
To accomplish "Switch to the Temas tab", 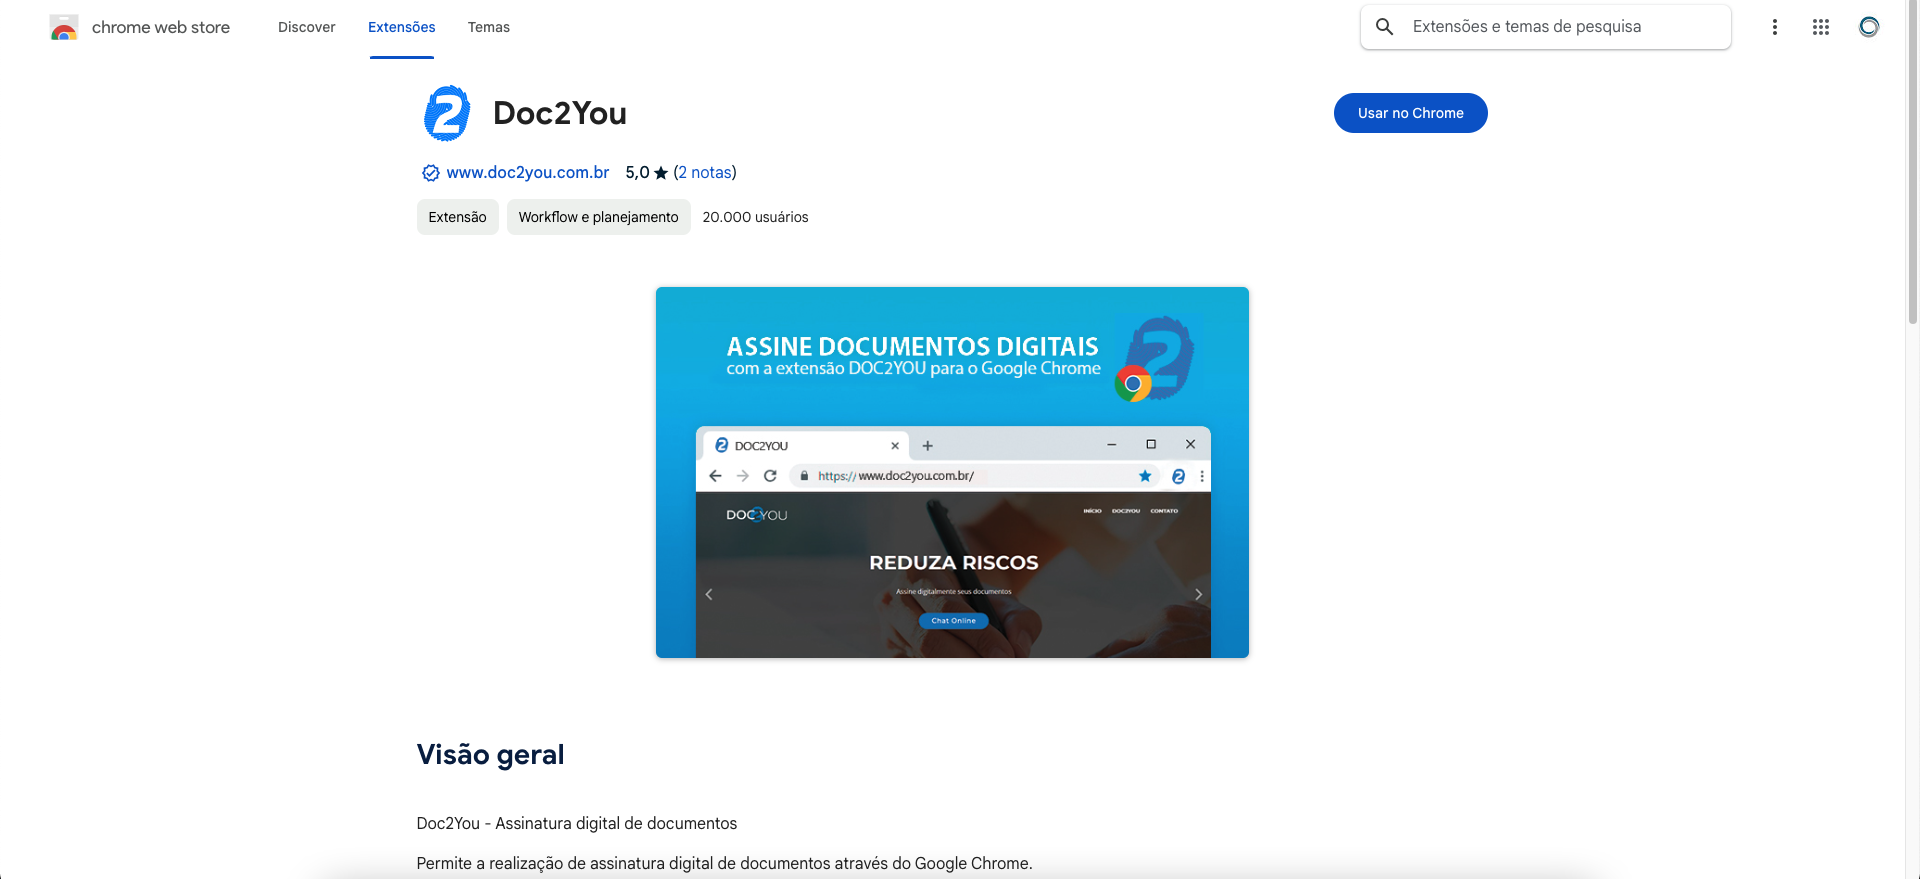I will pyautogui.click(x=489, y=27).
